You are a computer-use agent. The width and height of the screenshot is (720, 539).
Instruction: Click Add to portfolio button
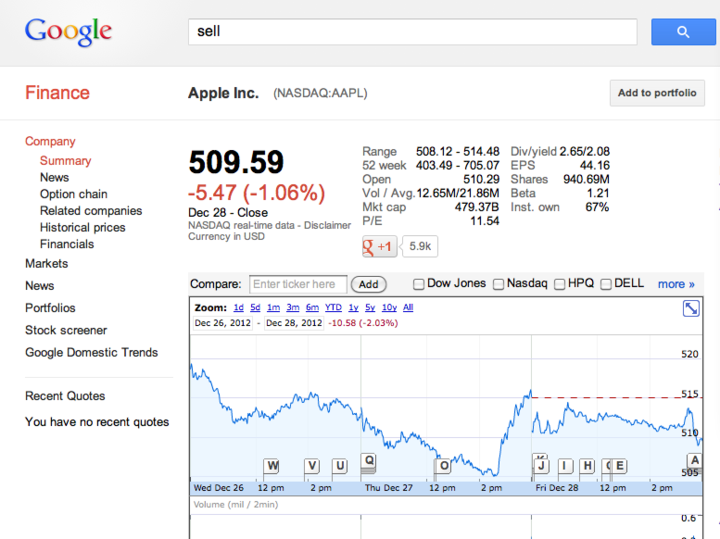pos(657,93)
